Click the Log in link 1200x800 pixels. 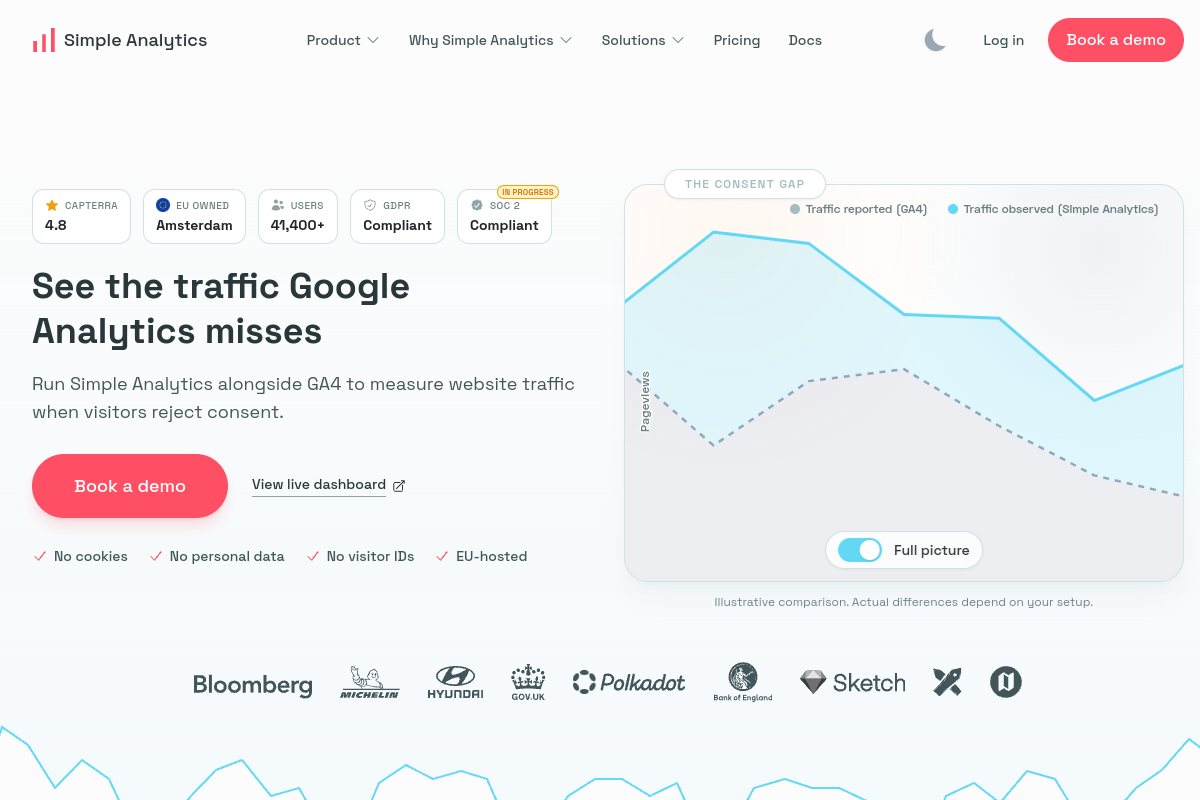pyautogui.click(x=1003, y=40)
